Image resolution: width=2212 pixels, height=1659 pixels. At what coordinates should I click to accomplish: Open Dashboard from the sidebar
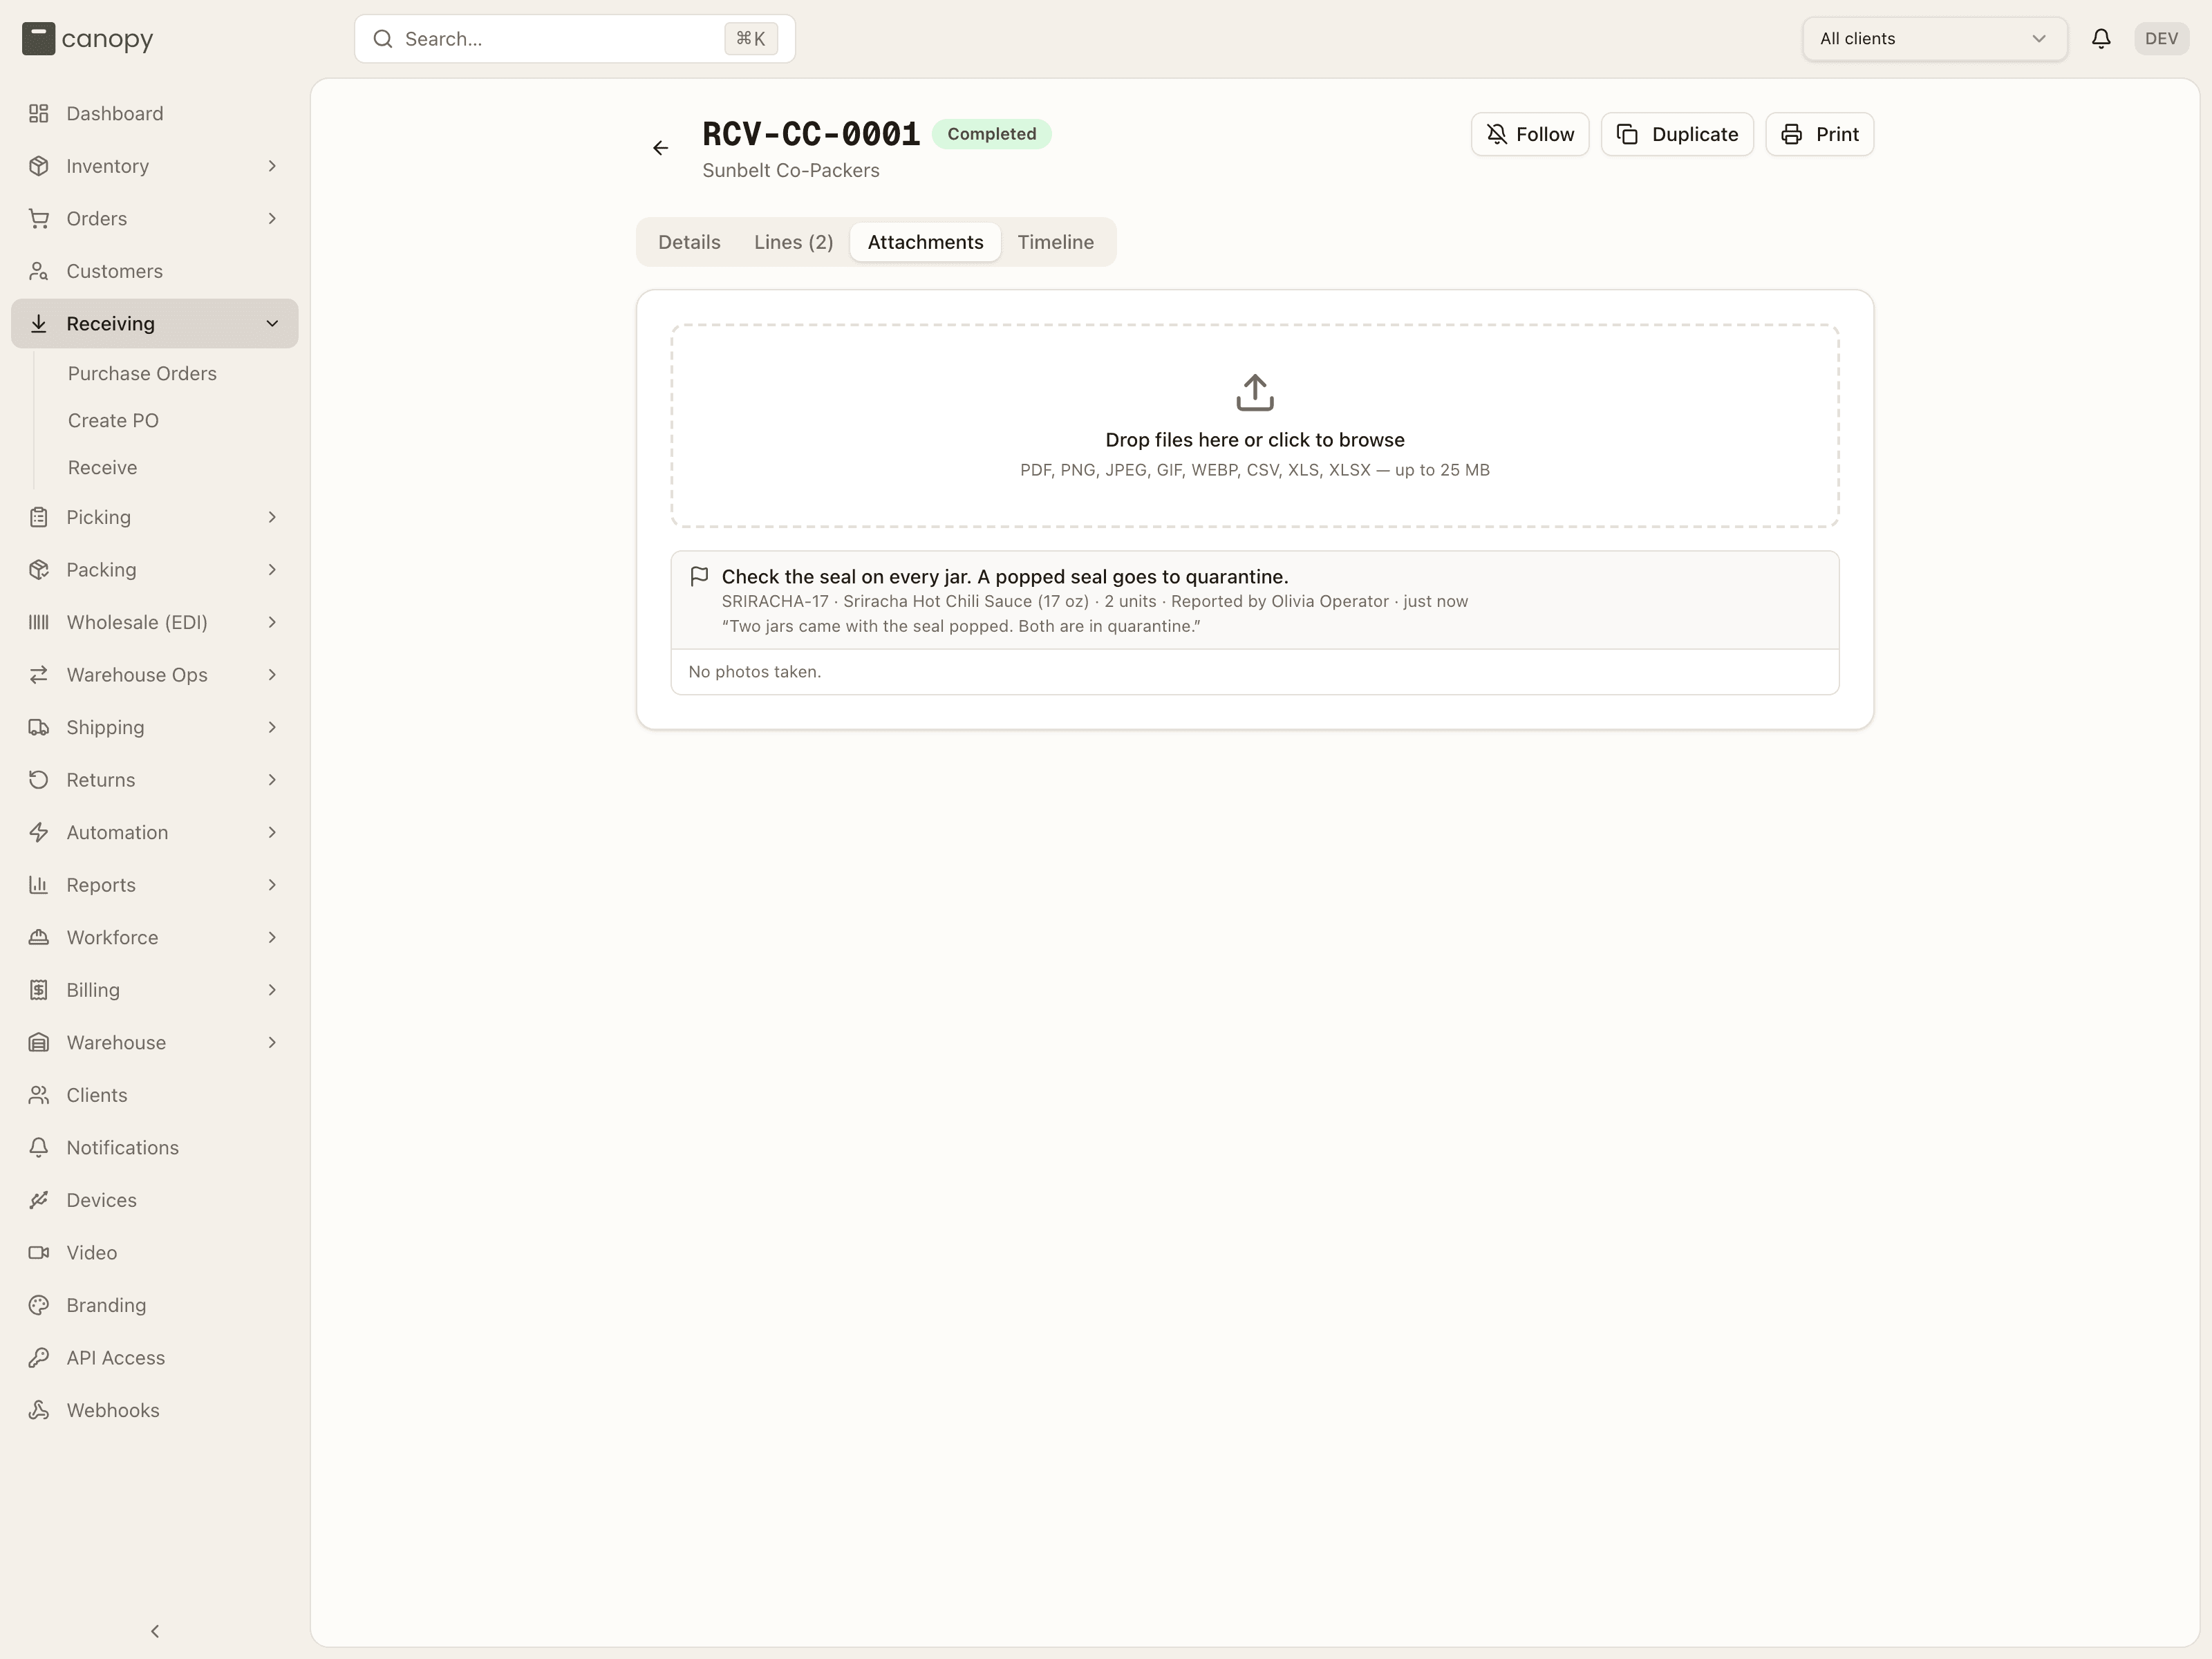point(155,113)
